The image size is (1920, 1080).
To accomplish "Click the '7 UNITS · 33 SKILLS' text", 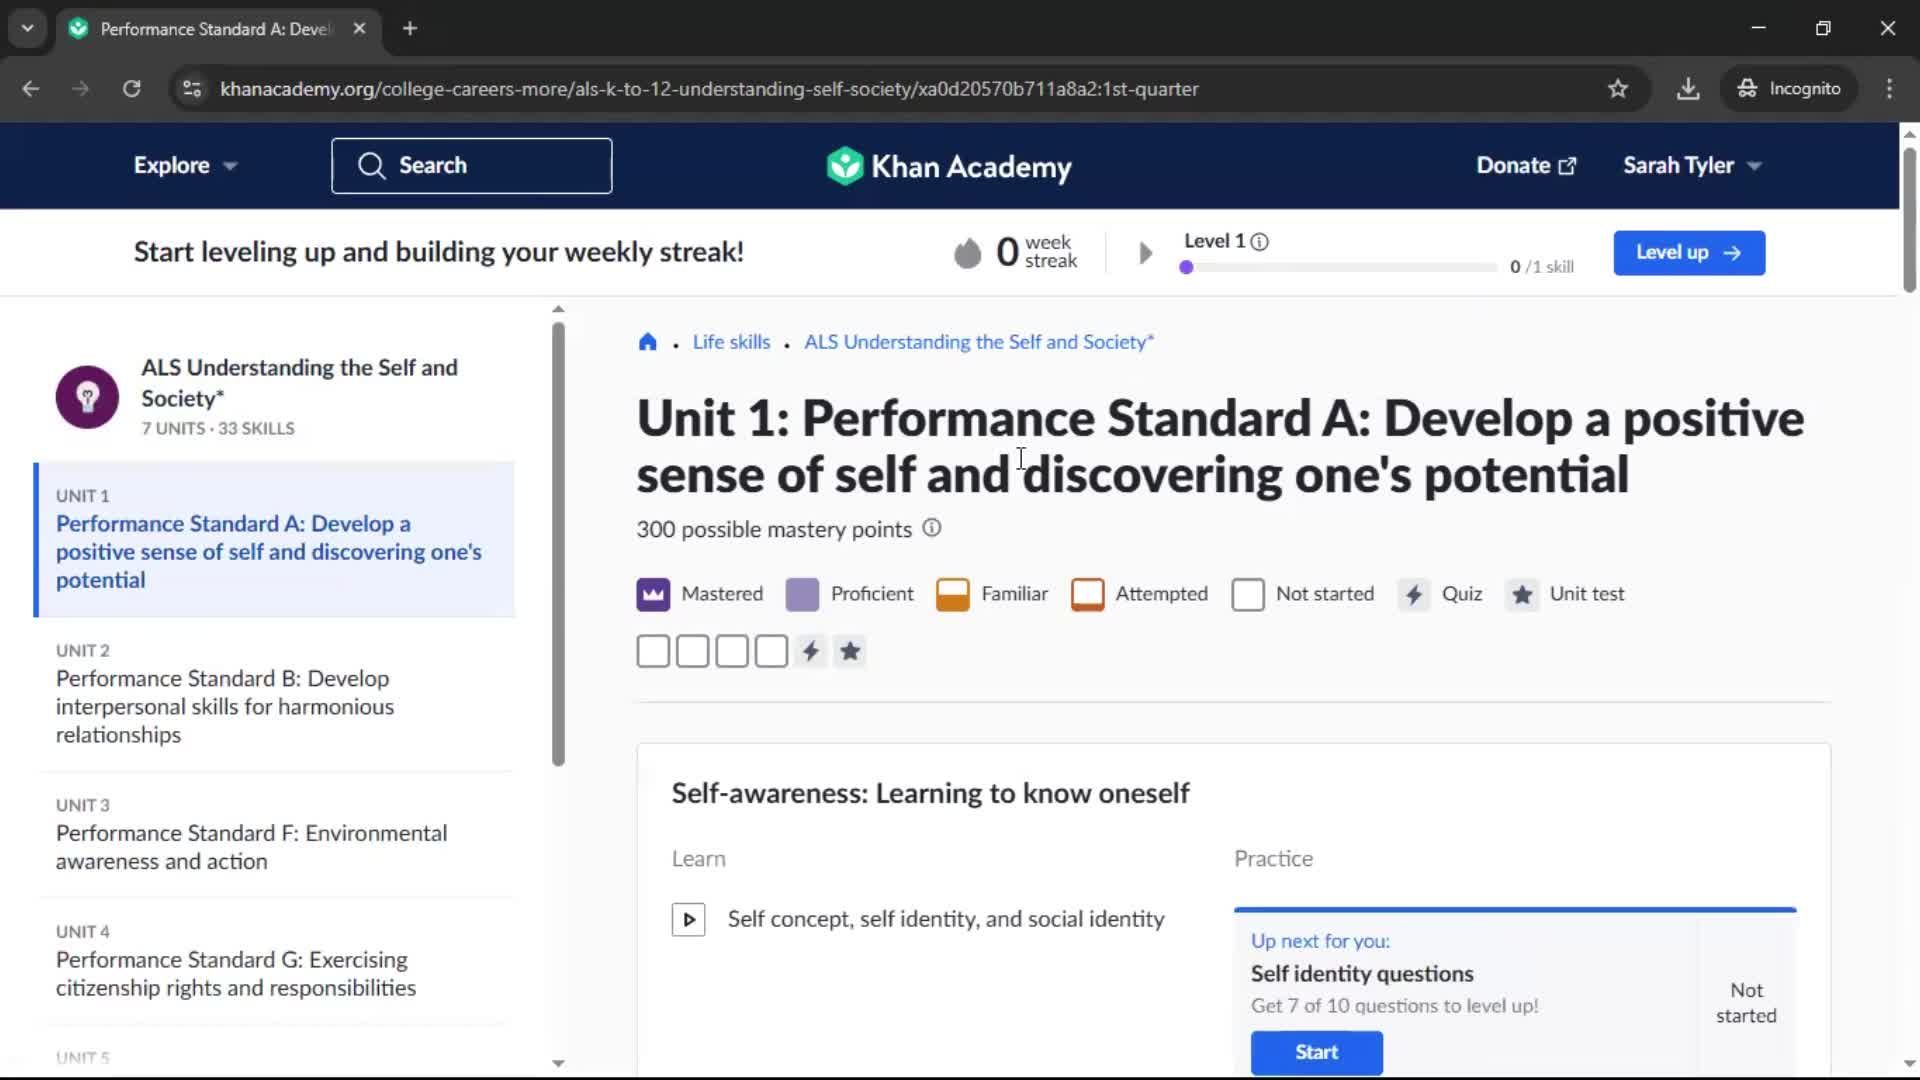I will coord(218,429).
